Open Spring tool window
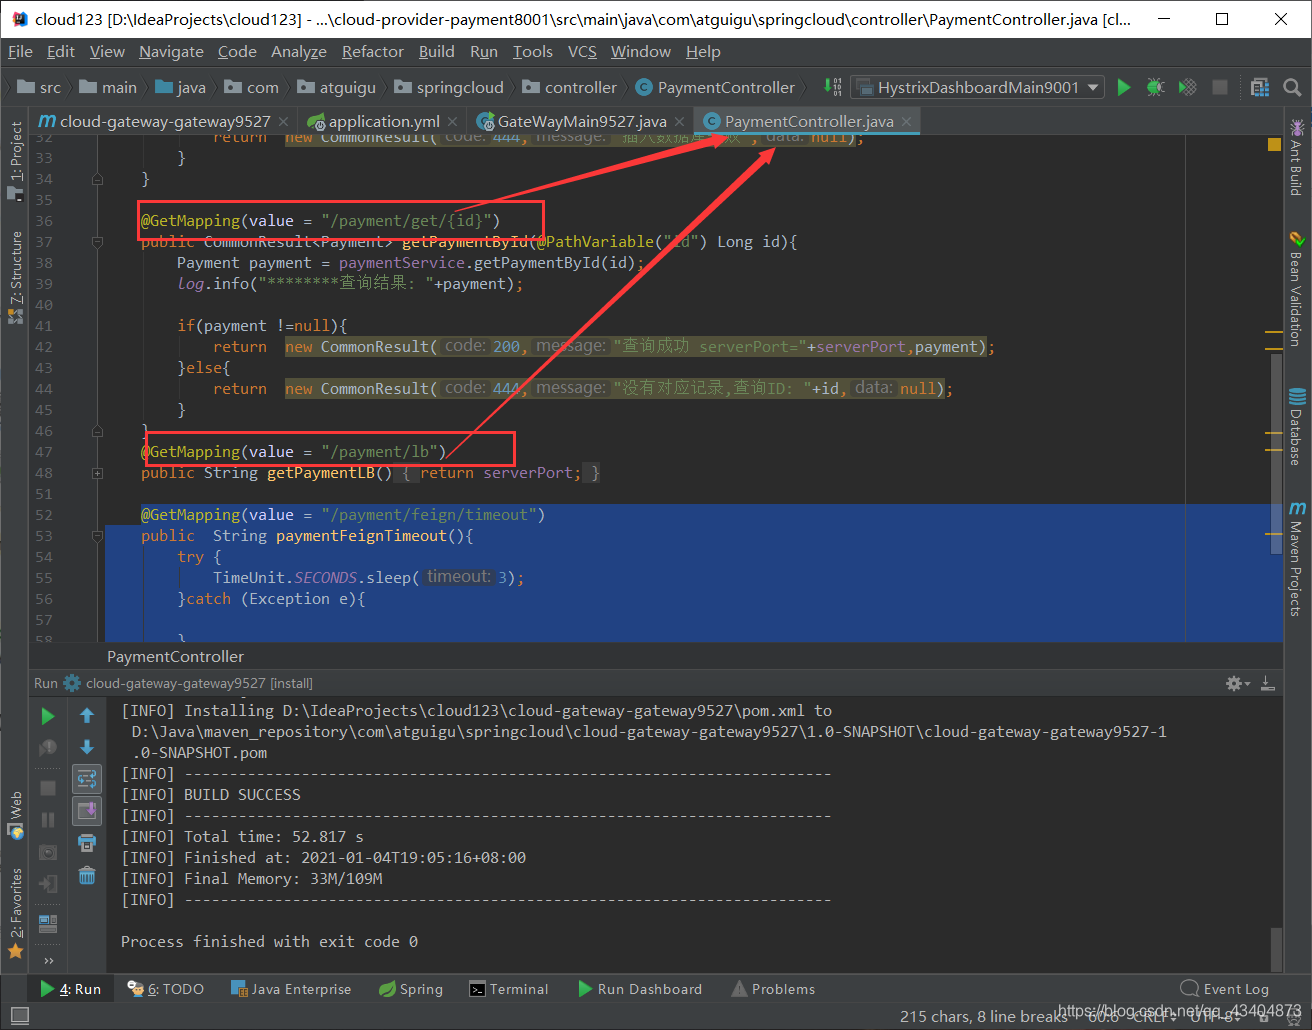 point(411,989)
